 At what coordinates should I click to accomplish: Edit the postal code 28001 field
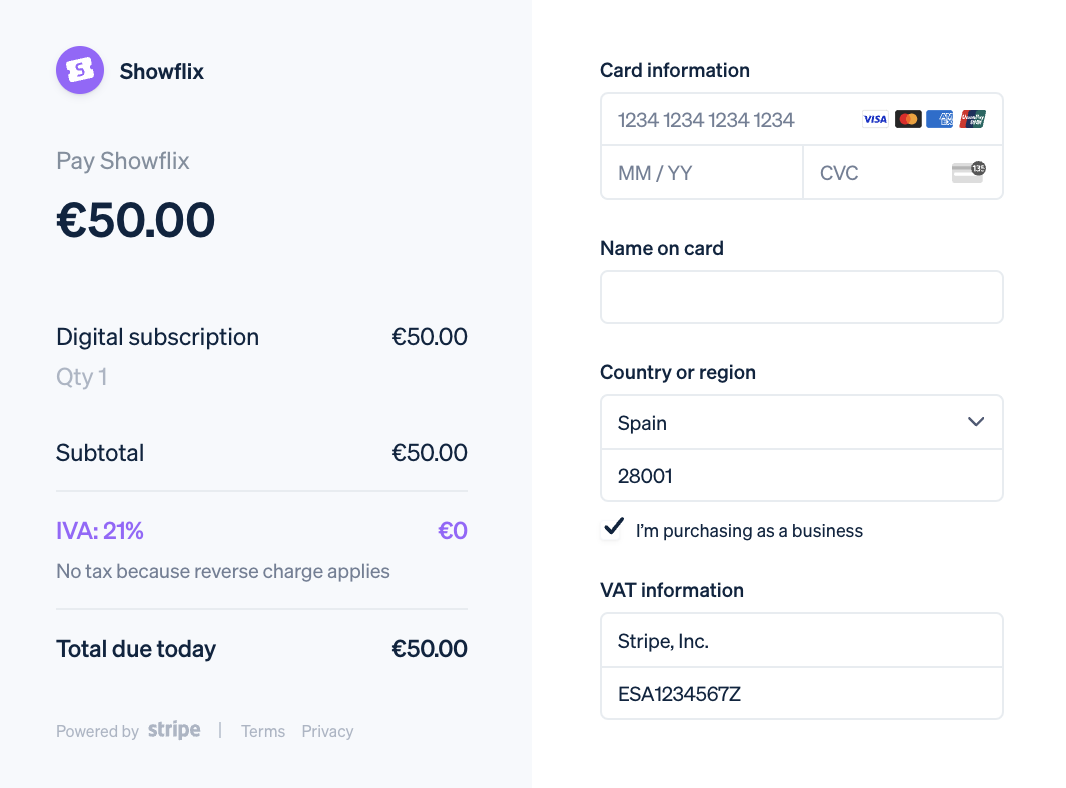[x=801, y=476]
